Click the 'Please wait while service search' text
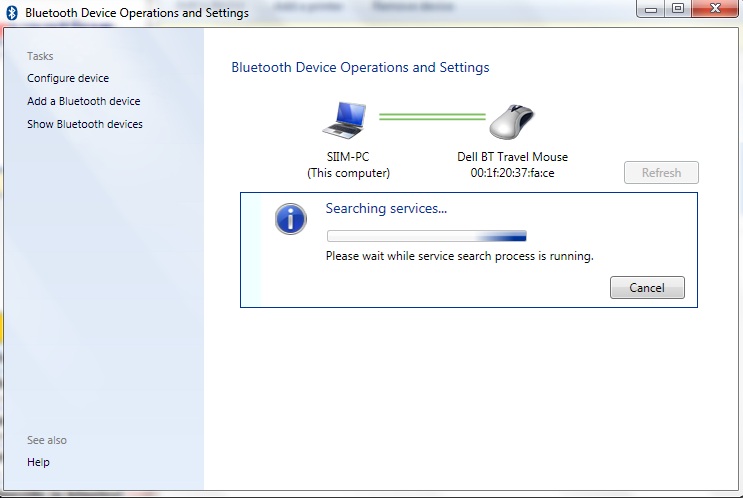Image resolution: width=743 pixels, height=498 pixels. tap(460, 256)
